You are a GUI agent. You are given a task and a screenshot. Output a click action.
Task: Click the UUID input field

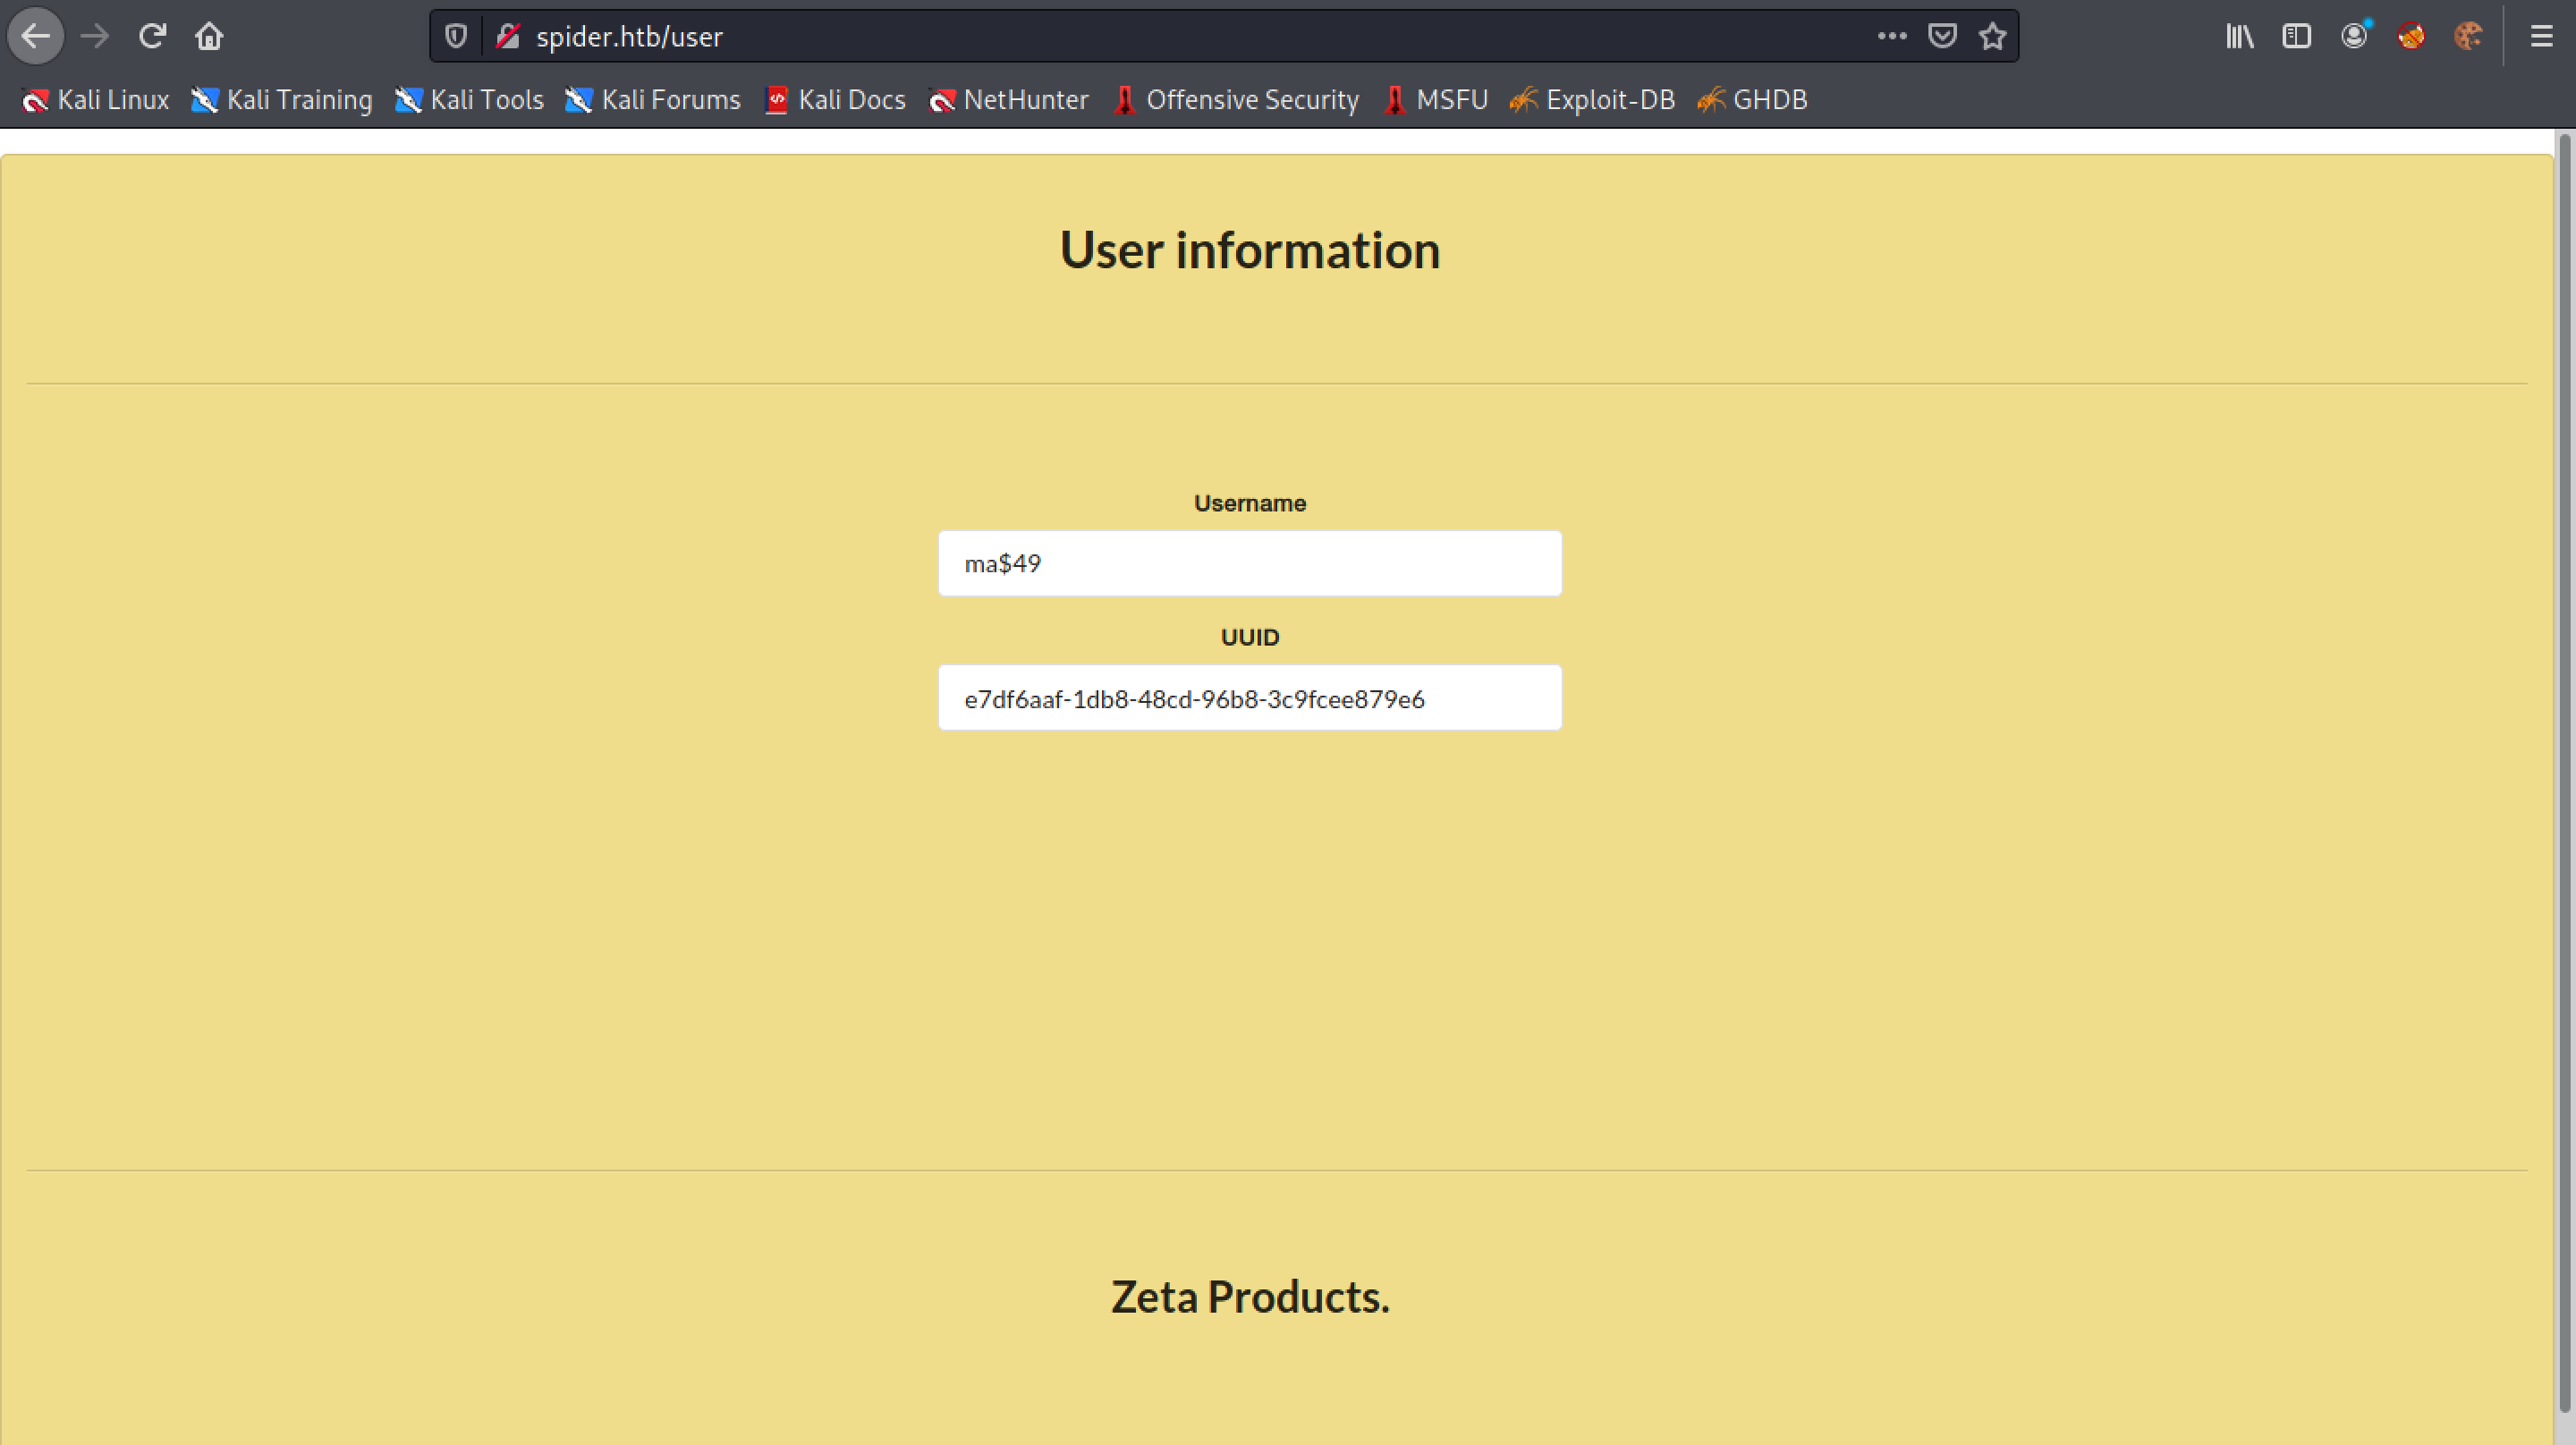pyautogui.click(x=1250, y=698)
